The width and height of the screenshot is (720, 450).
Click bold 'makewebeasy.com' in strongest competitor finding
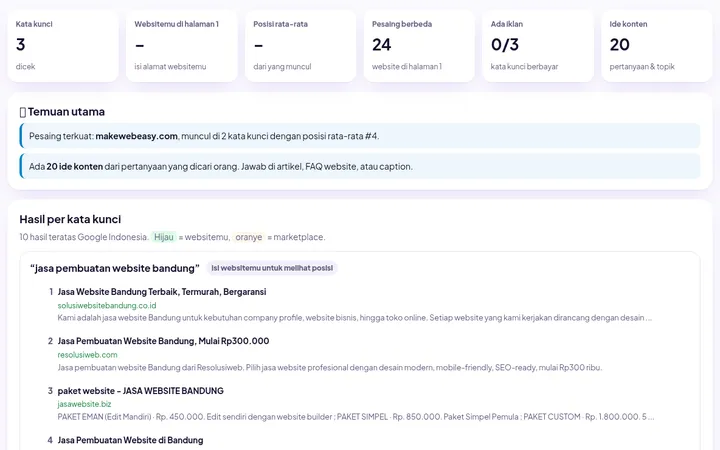tap(136, 136)
